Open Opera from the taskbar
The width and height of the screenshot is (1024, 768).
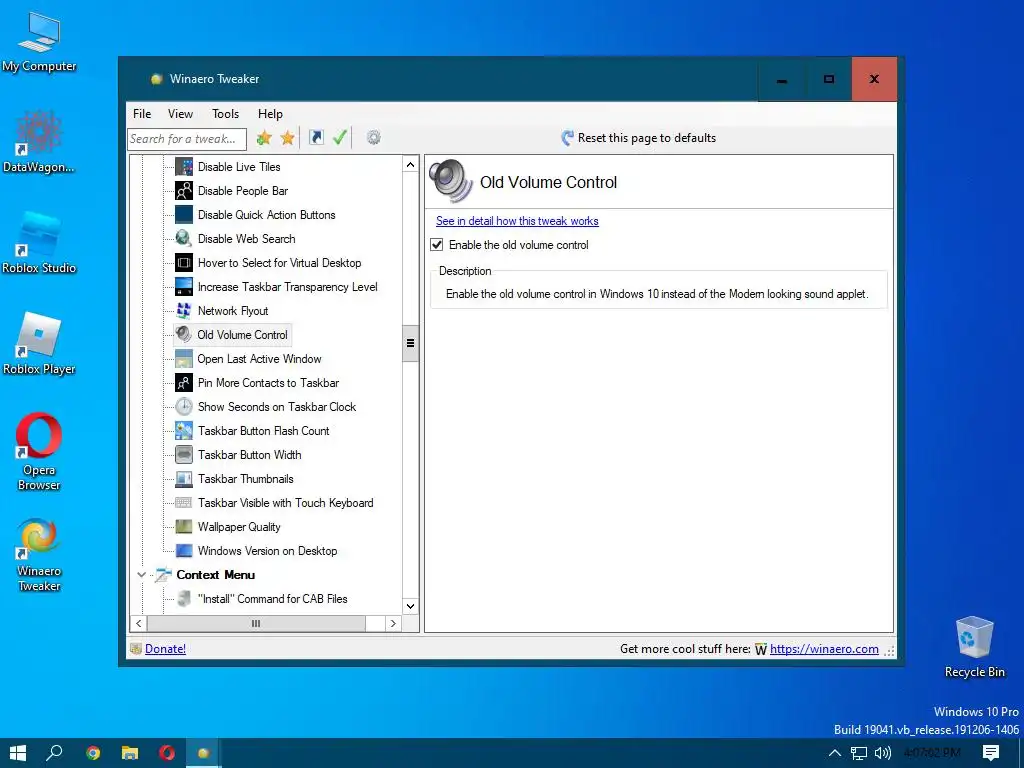tap(167, 753)
